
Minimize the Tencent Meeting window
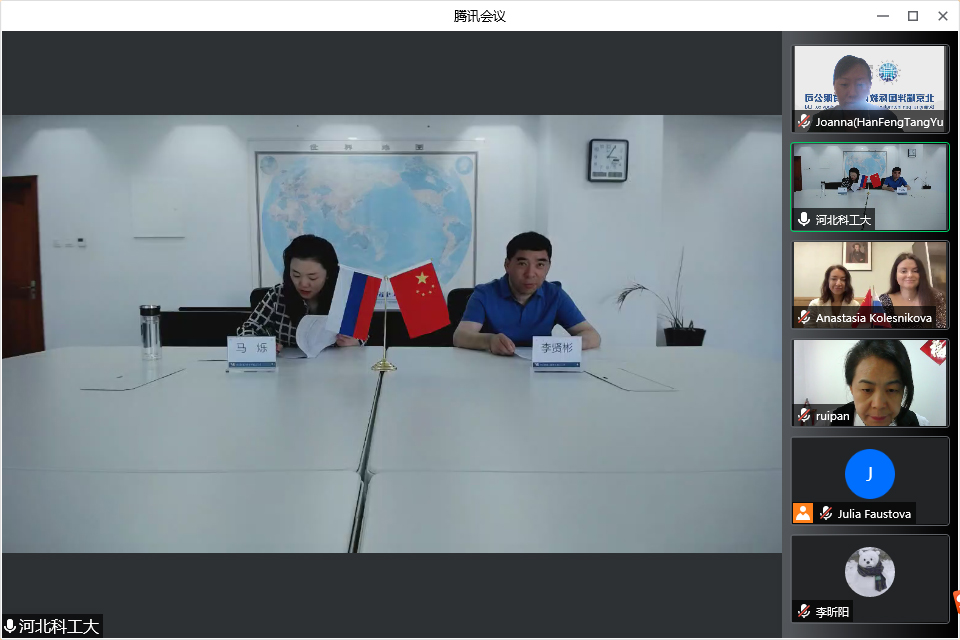(x=882, y=16)
